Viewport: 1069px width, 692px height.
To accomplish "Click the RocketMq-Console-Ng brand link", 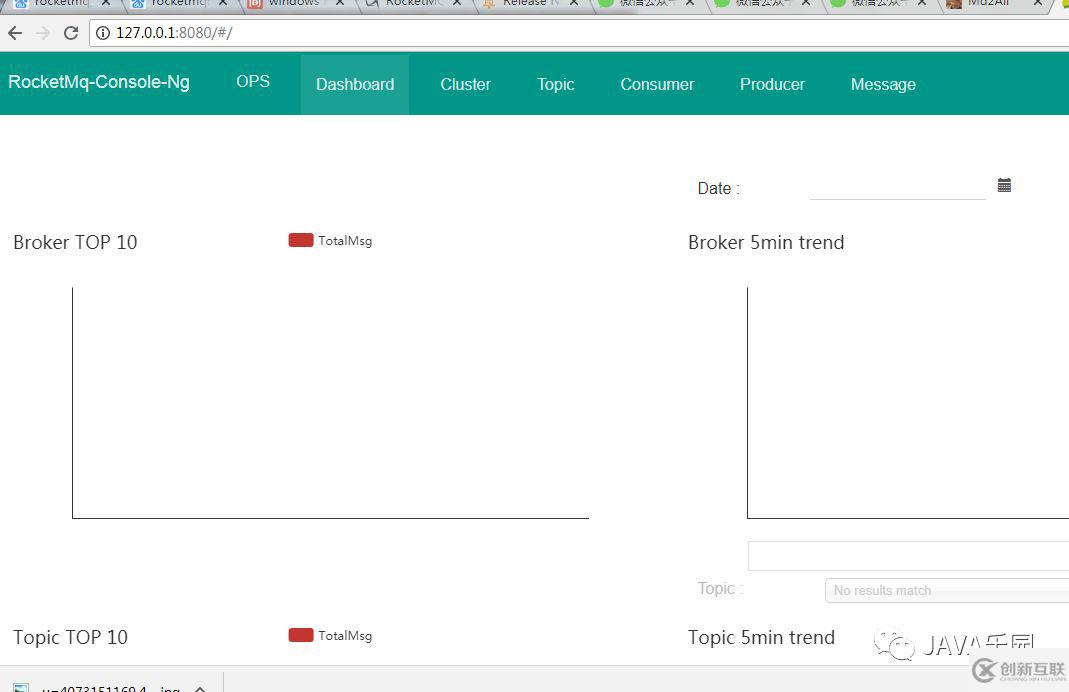I will pyautogui.click(x=99, y=82).
